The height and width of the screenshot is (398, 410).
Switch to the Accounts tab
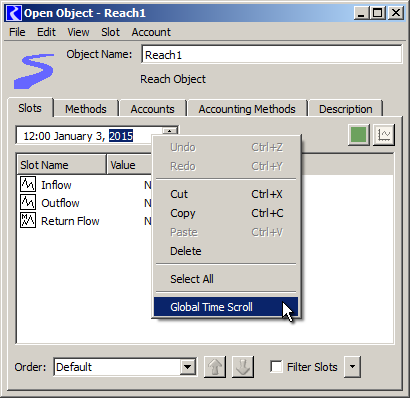[x=152, y=109]
